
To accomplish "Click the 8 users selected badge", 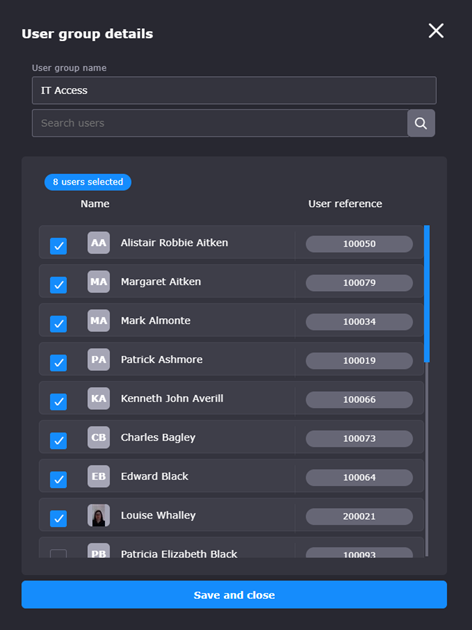I will pos(88,182).
